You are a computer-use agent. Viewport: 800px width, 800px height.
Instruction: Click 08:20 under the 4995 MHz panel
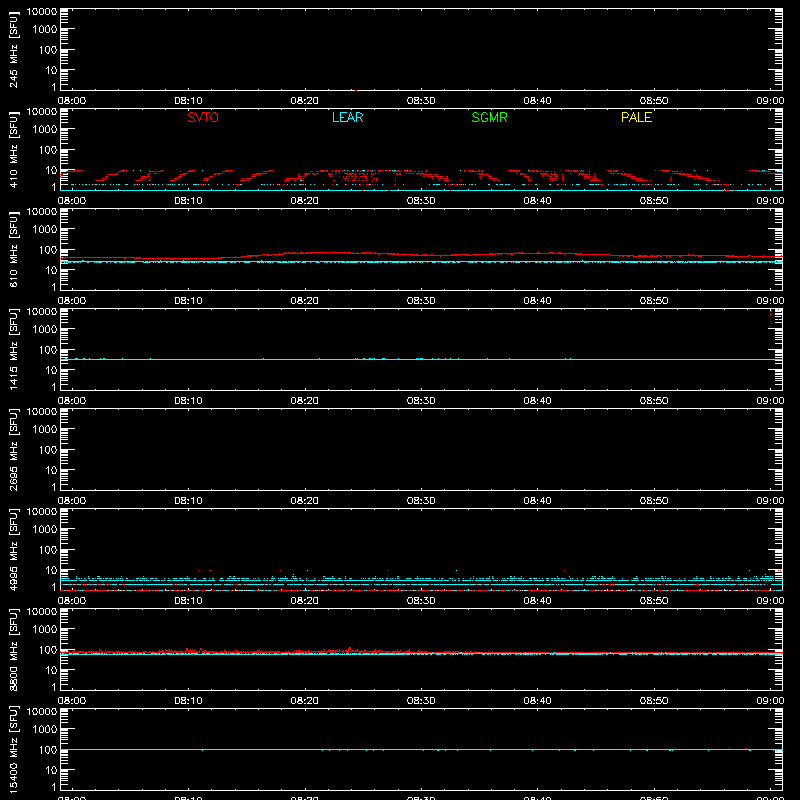pos(305,601)
